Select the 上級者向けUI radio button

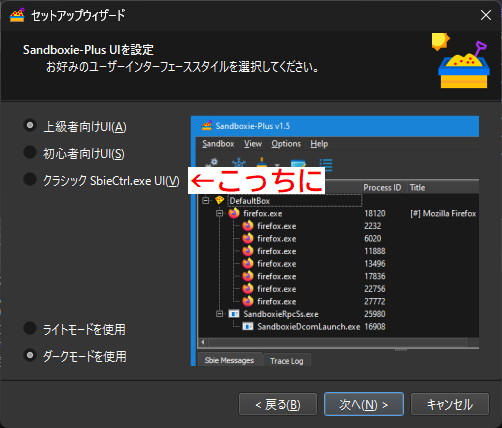tap(30, 125)
